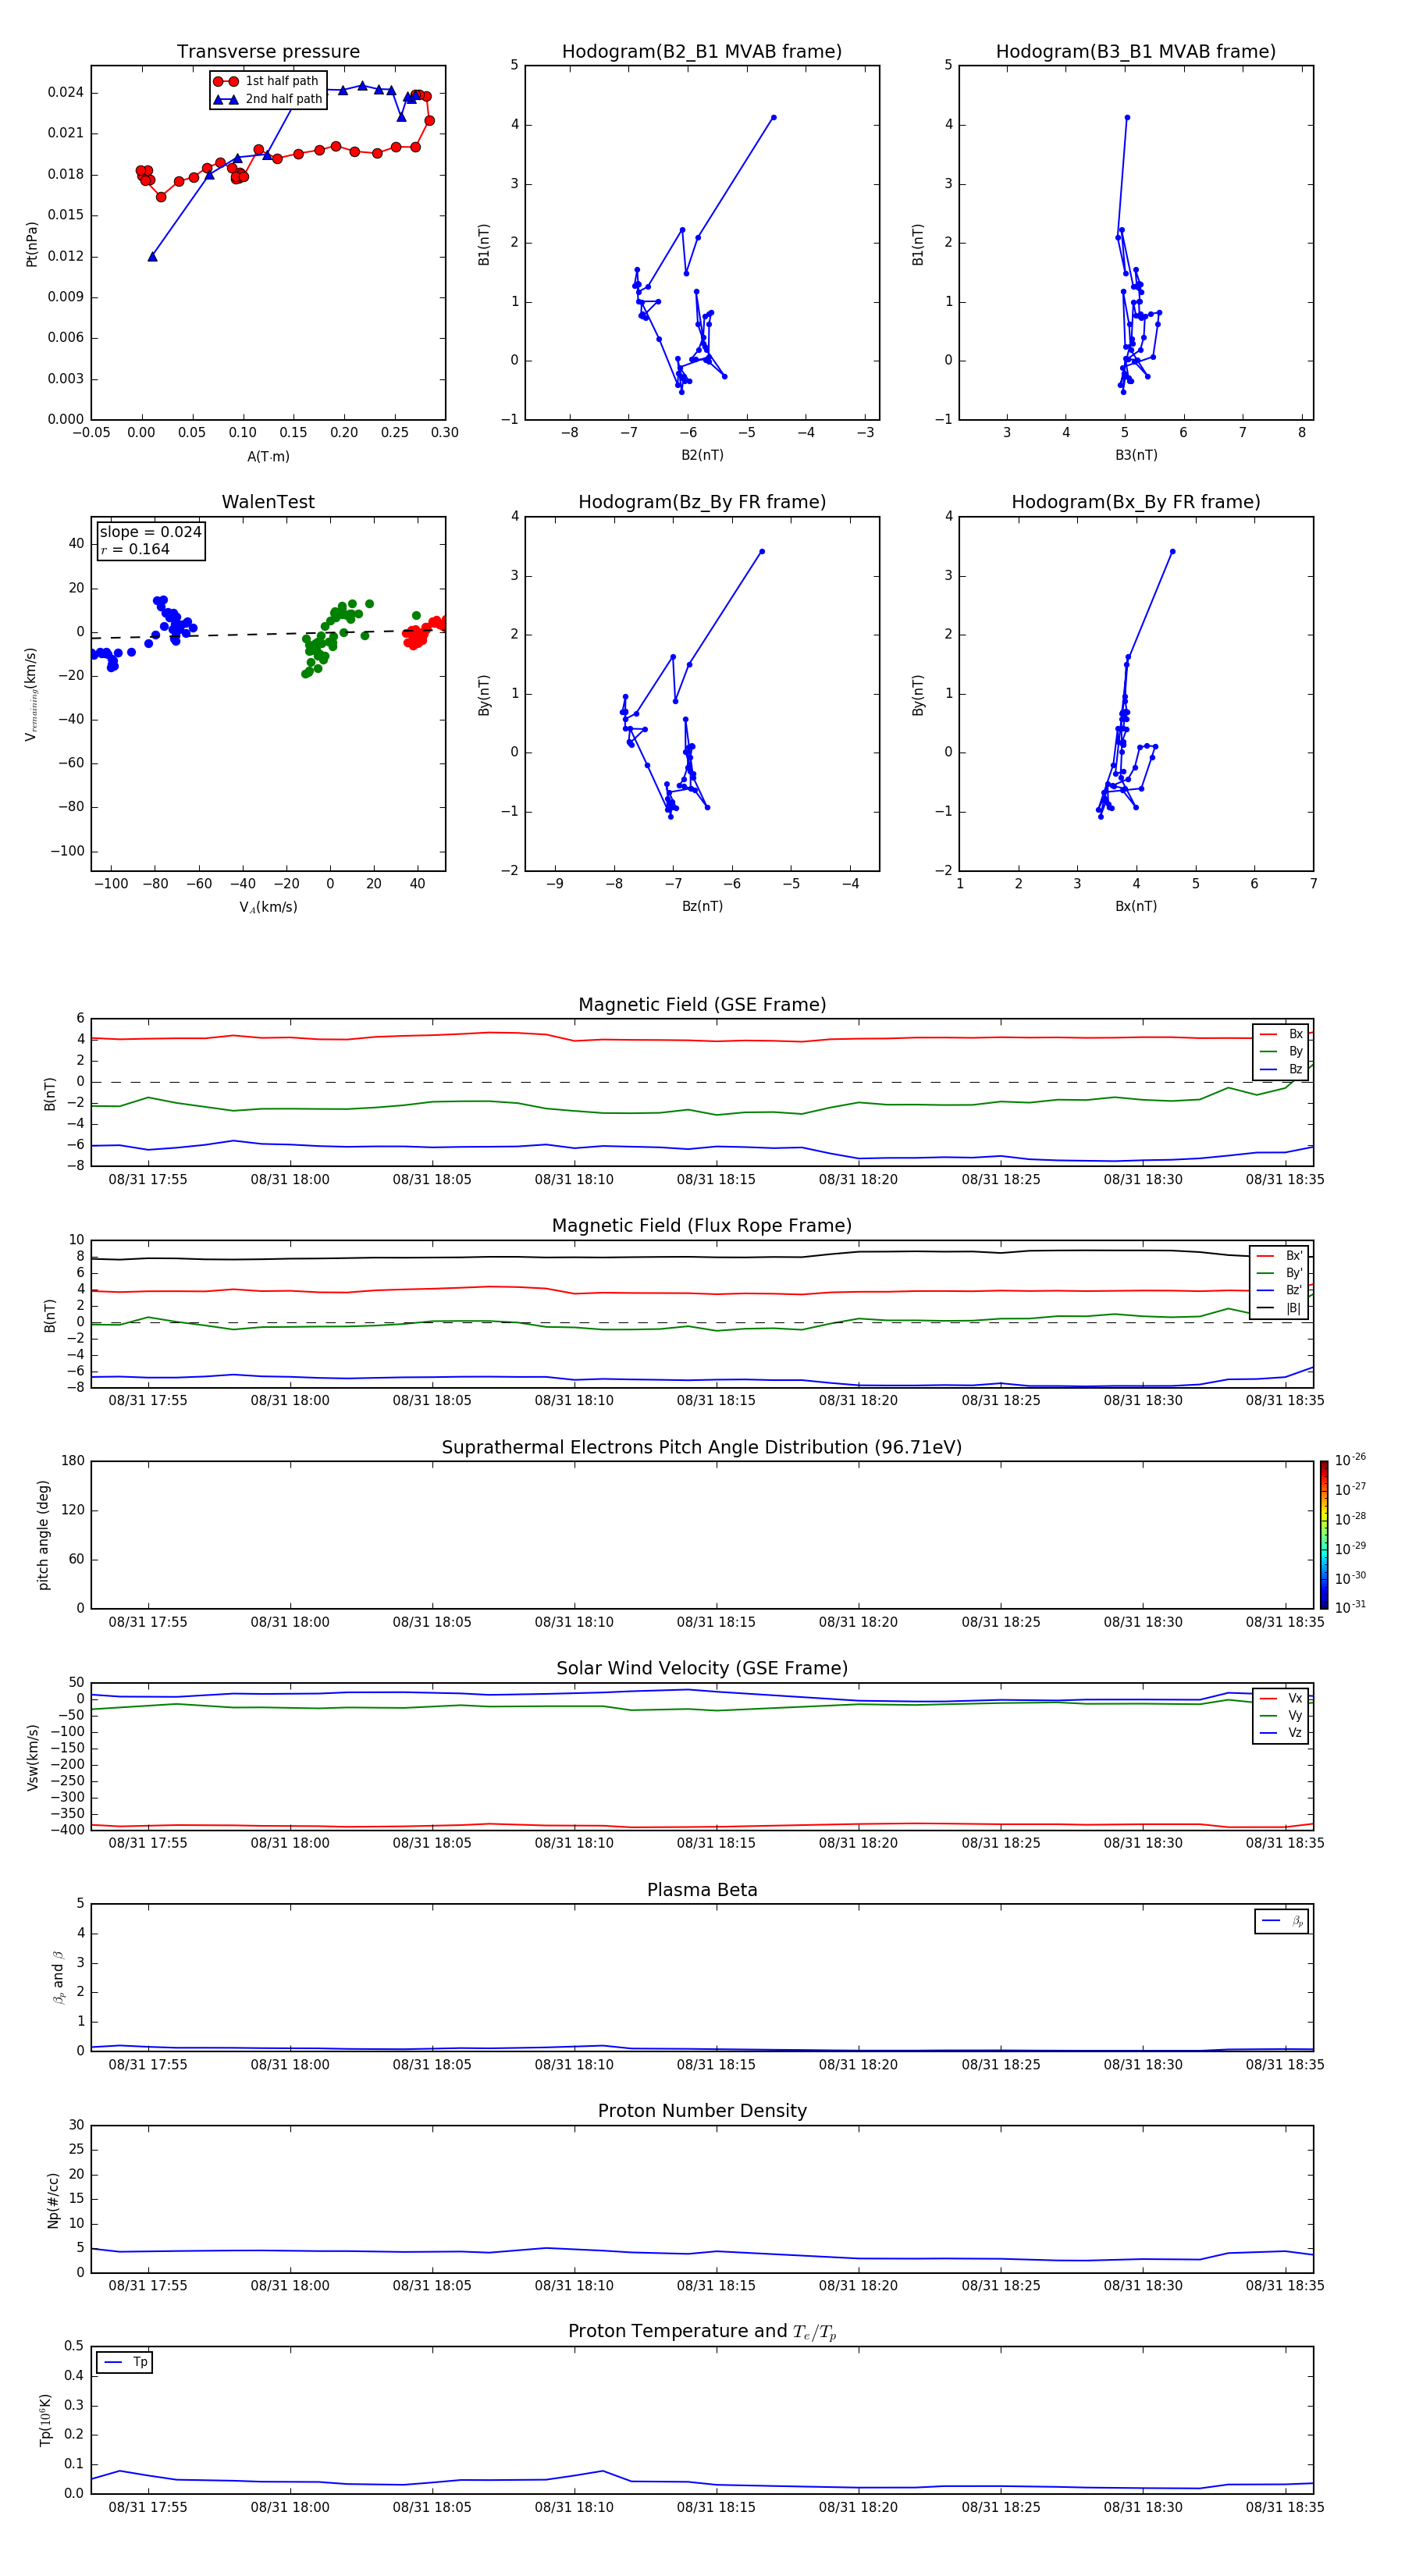Click the "B2(nT)" x-axis label
Screen dimensions: 1405x2576
(x=702, y=455)
